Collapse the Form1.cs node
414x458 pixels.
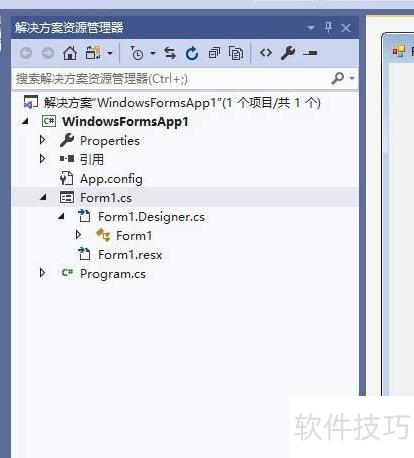click(43, 197)
